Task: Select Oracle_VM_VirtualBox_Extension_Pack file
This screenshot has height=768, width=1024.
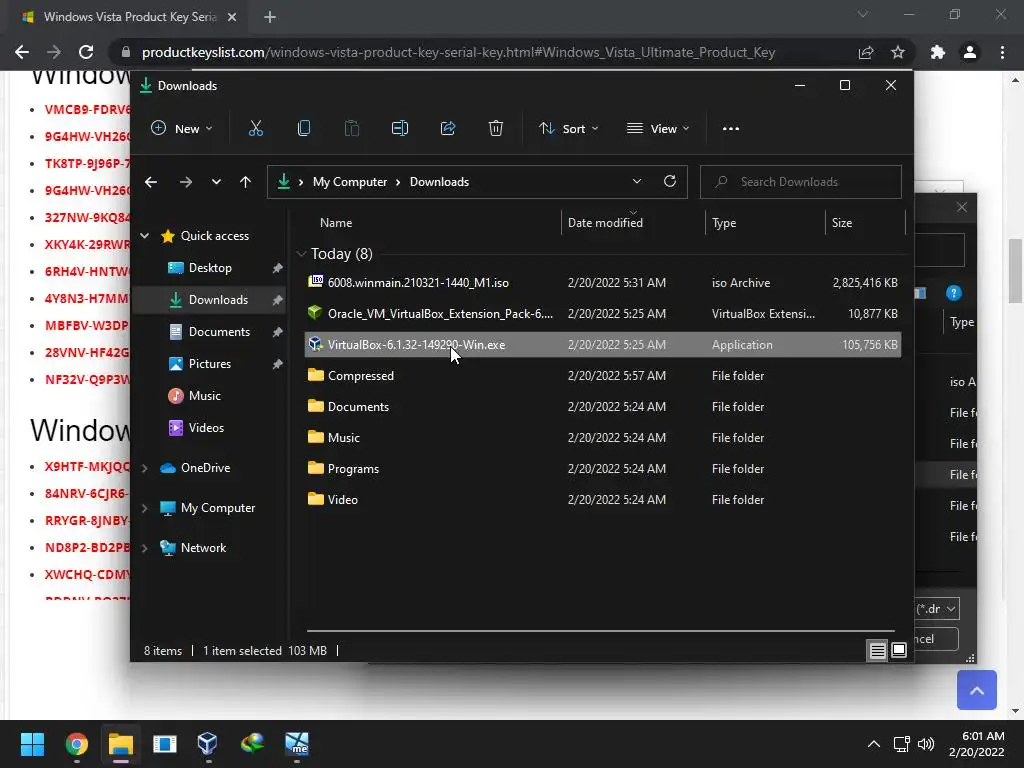Action: (x=603, y=313)
